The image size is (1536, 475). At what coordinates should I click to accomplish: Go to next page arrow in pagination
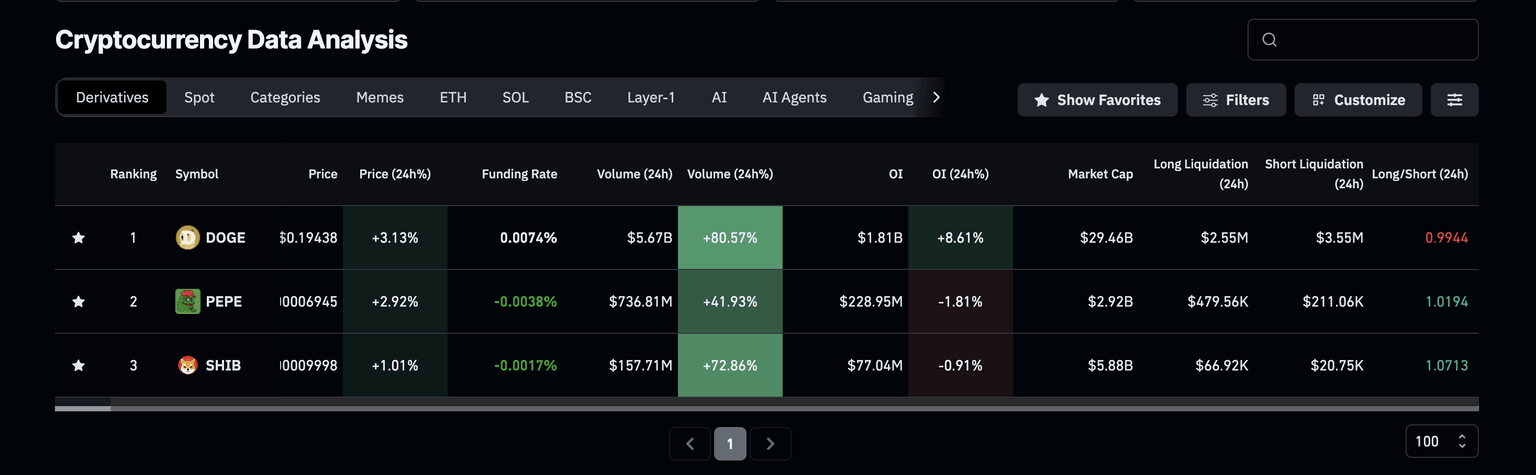[x=770, y=444]
